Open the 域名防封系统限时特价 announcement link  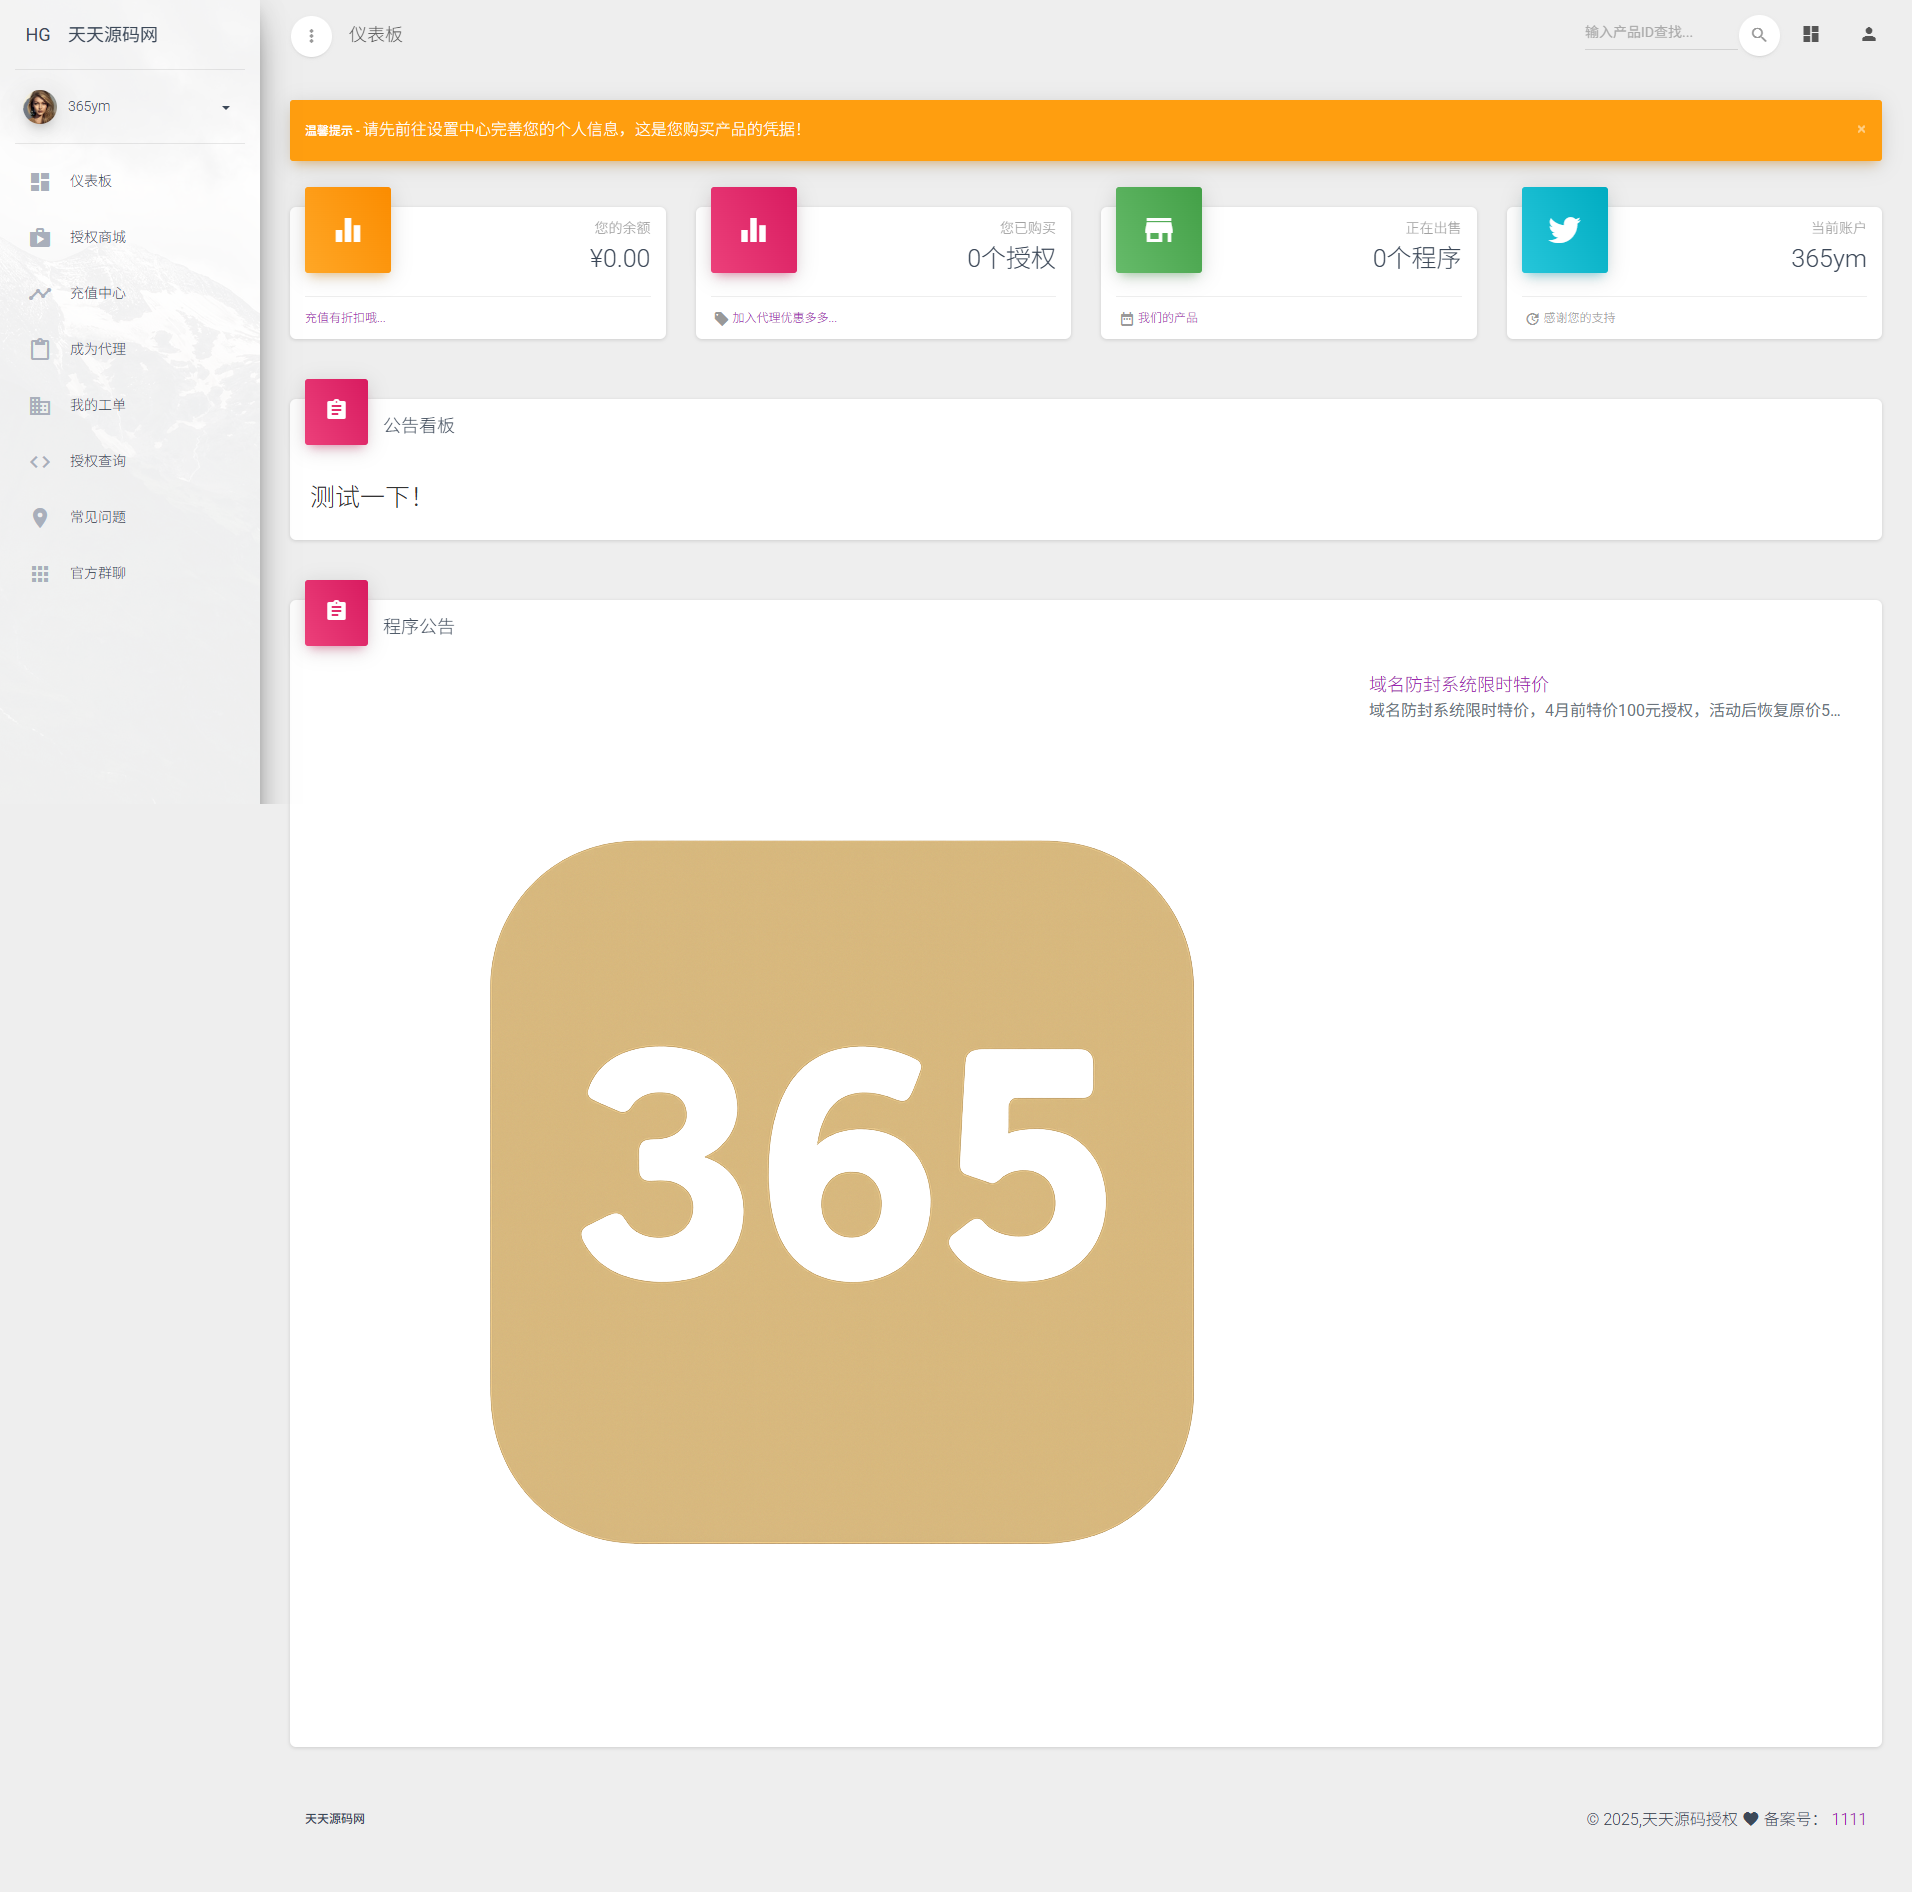1458,684
